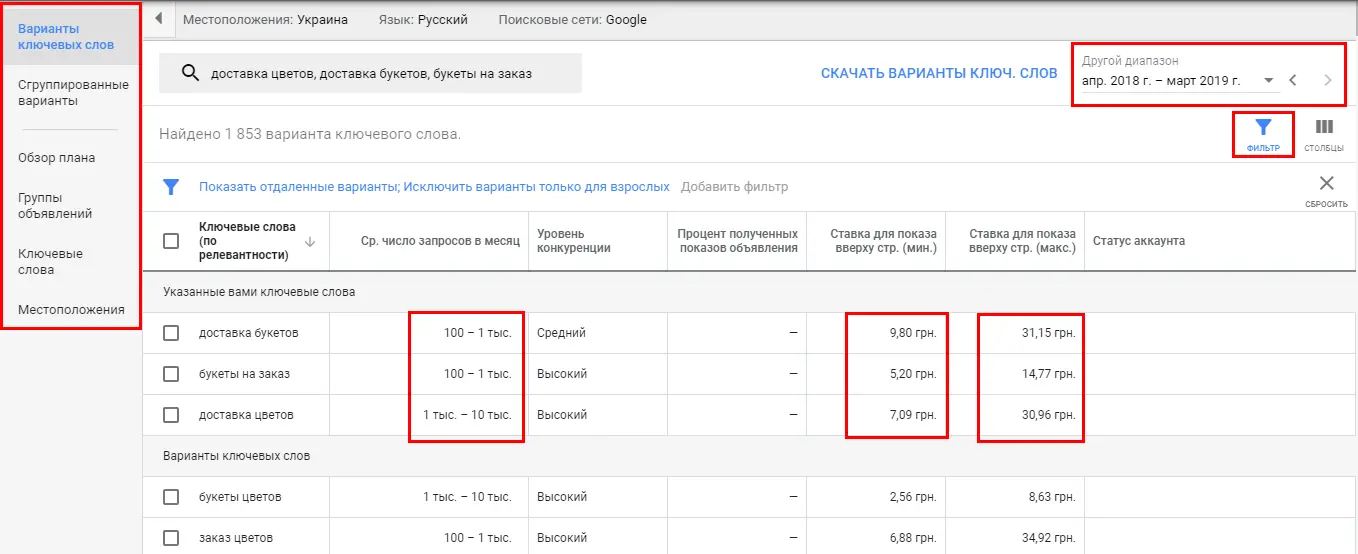Viewport: 1358px width, 554px height.
Task: Click the magnifier search icon
Action: (189, 73)
